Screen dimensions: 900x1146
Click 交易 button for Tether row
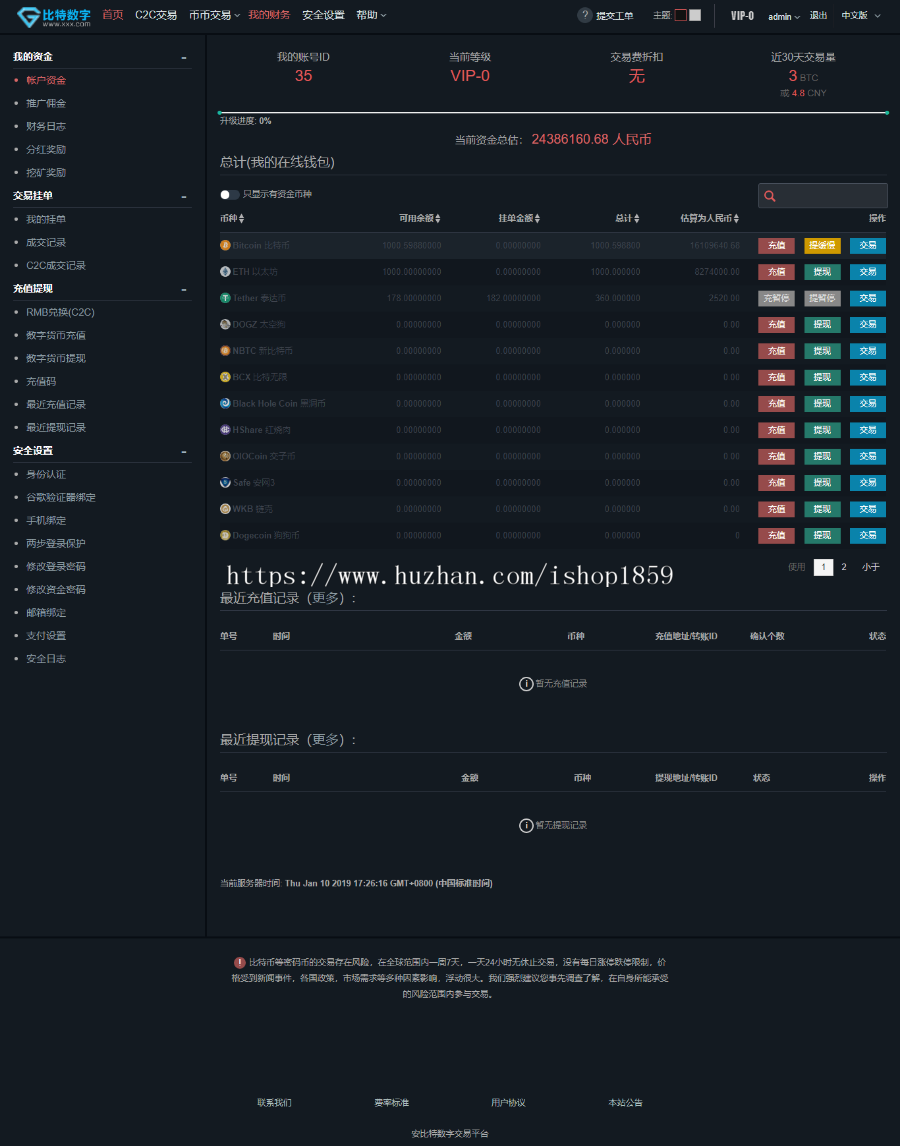[868, 298]
